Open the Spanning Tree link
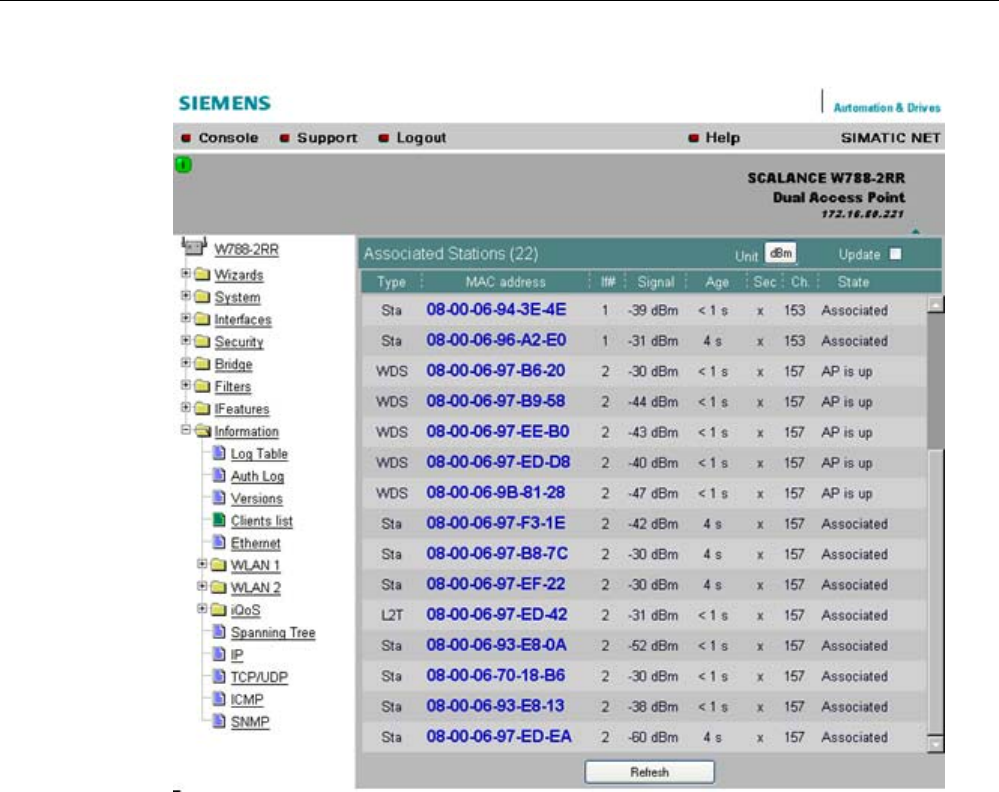This screenshot has height=792, width=999. tap(273, 632)
